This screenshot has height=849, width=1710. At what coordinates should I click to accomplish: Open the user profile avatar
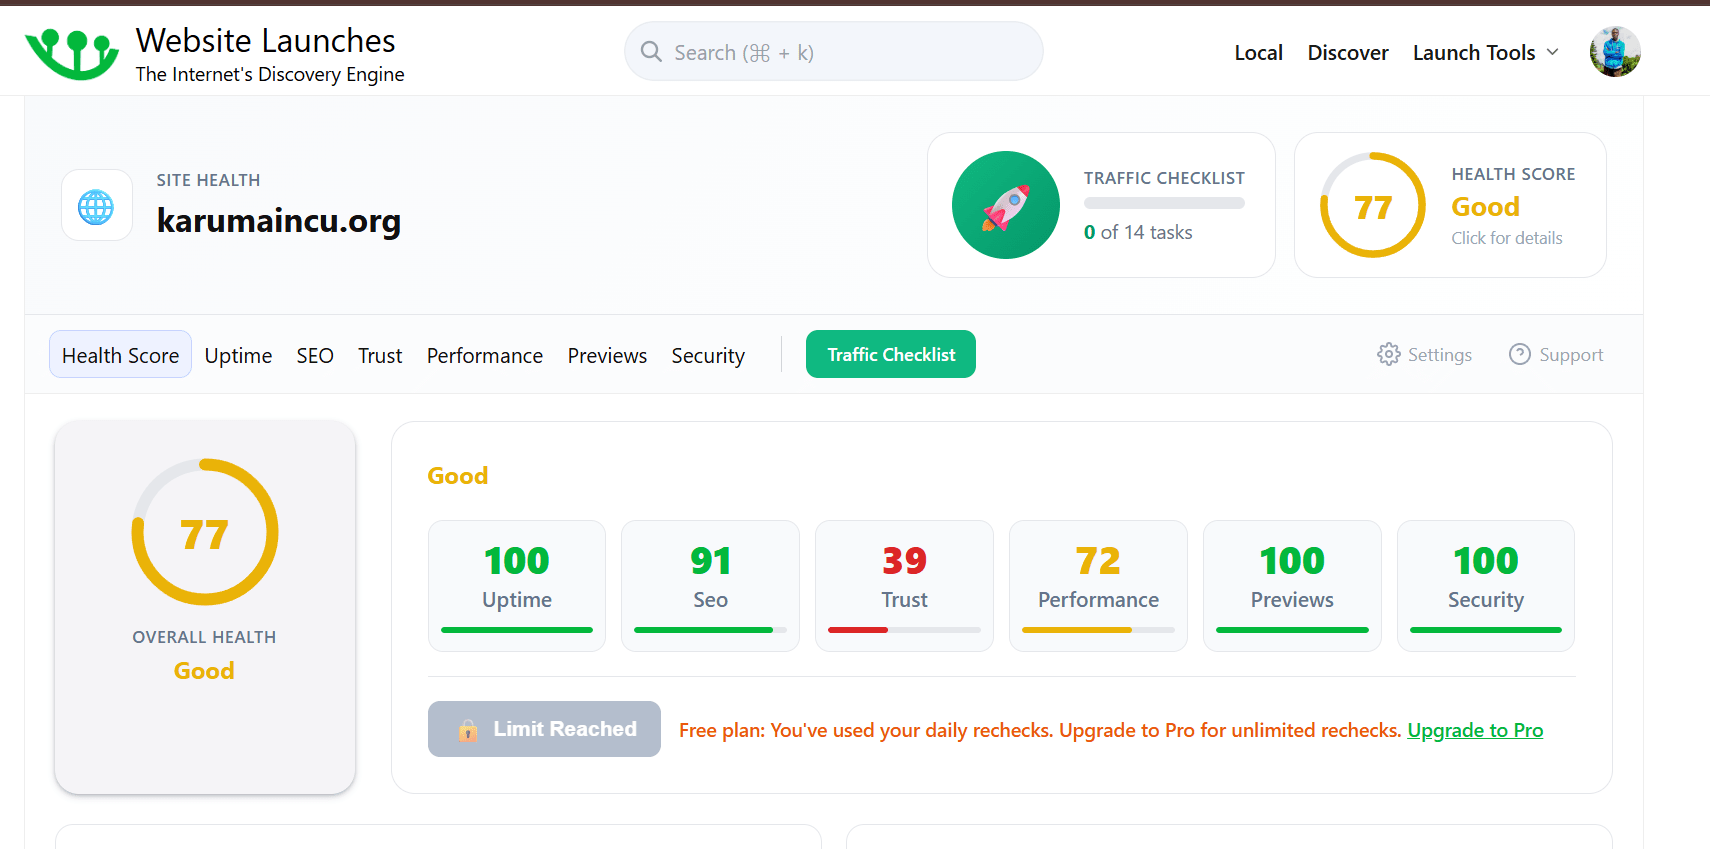click(1615, 52)
